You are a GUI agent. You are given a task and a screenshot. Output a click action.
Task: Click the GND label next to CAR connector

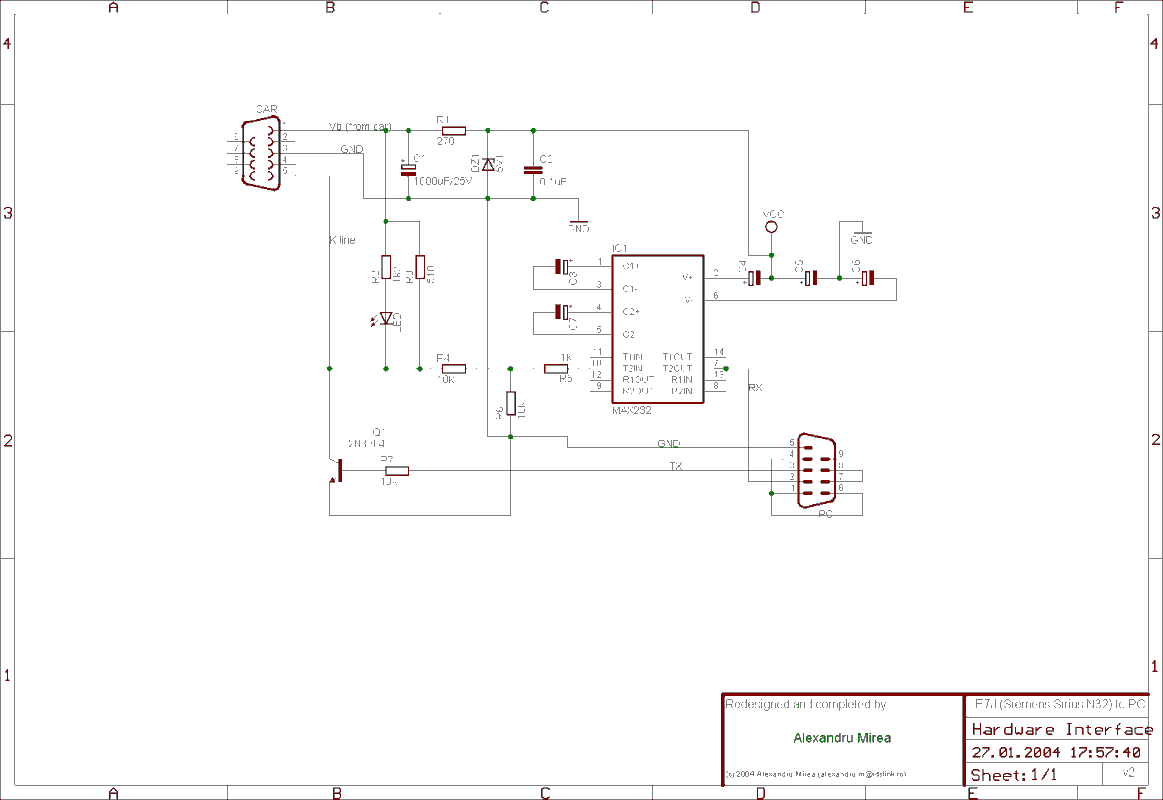click(x=352, y=149)
